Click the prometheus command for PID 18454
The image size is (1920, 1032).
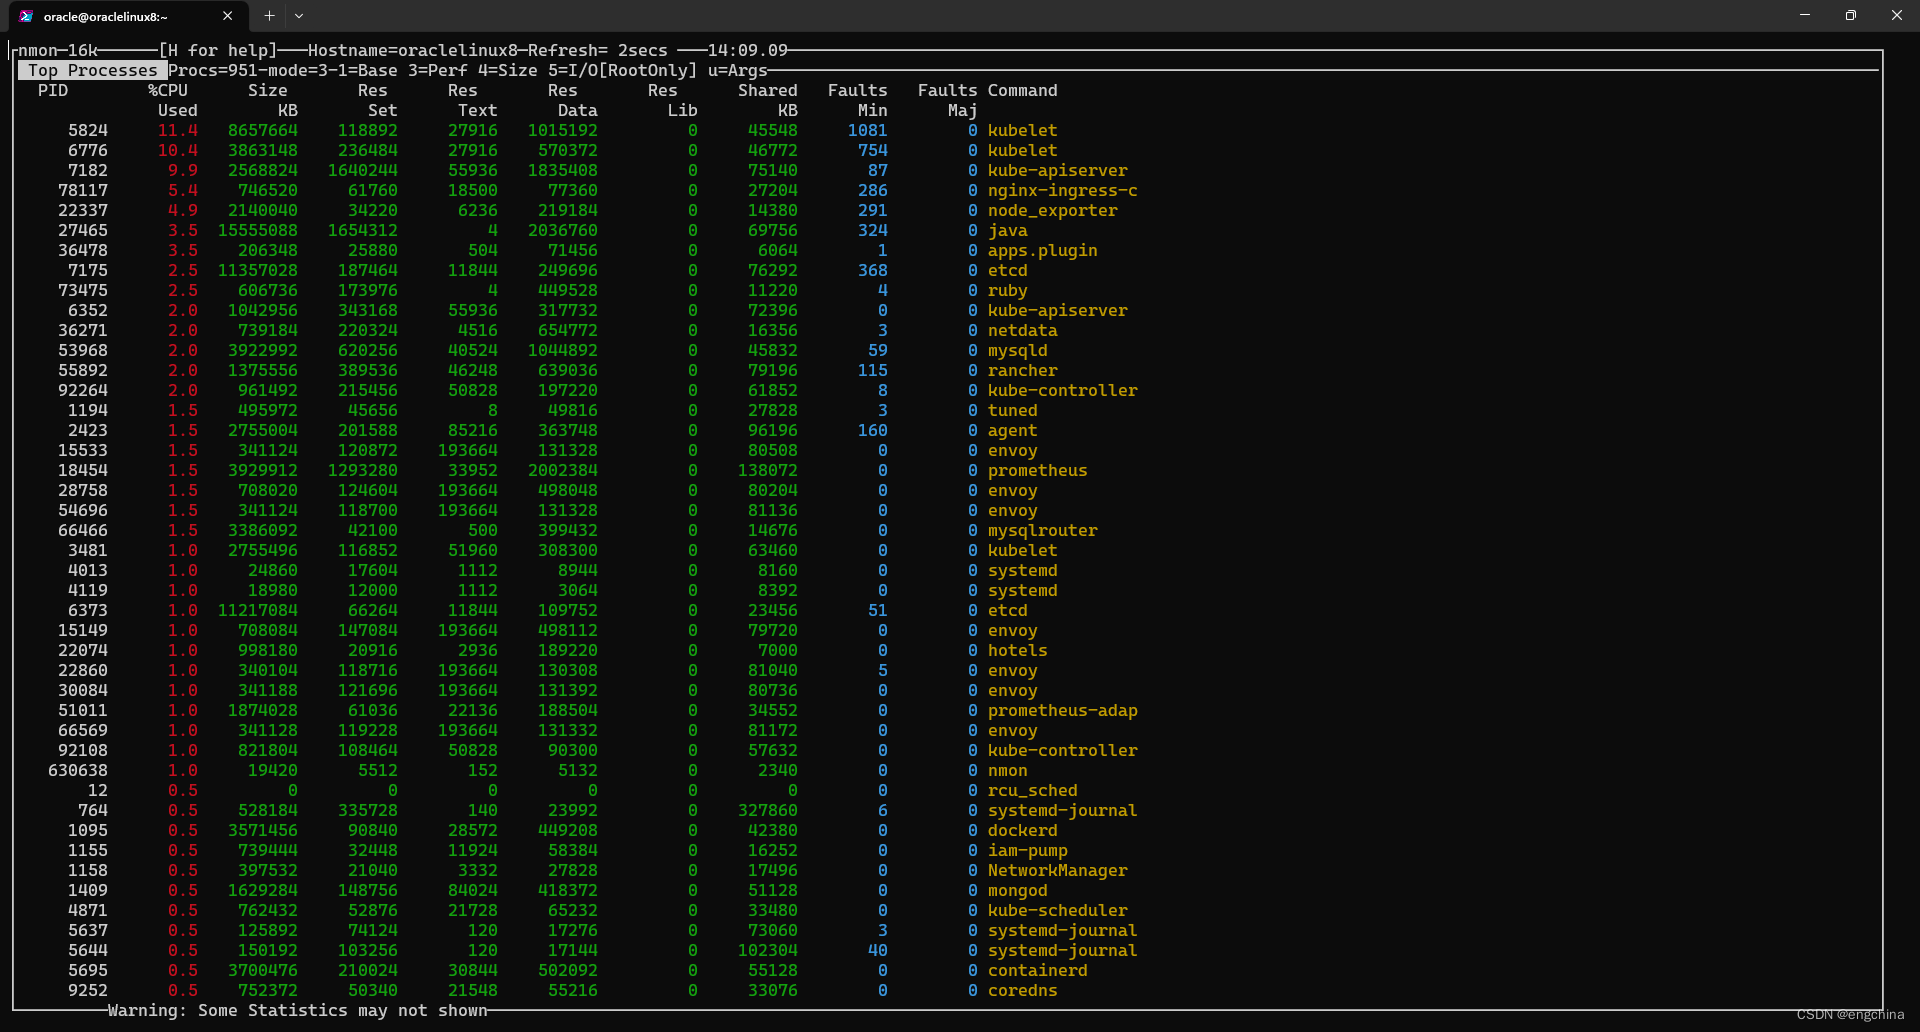coord(1037,470)
